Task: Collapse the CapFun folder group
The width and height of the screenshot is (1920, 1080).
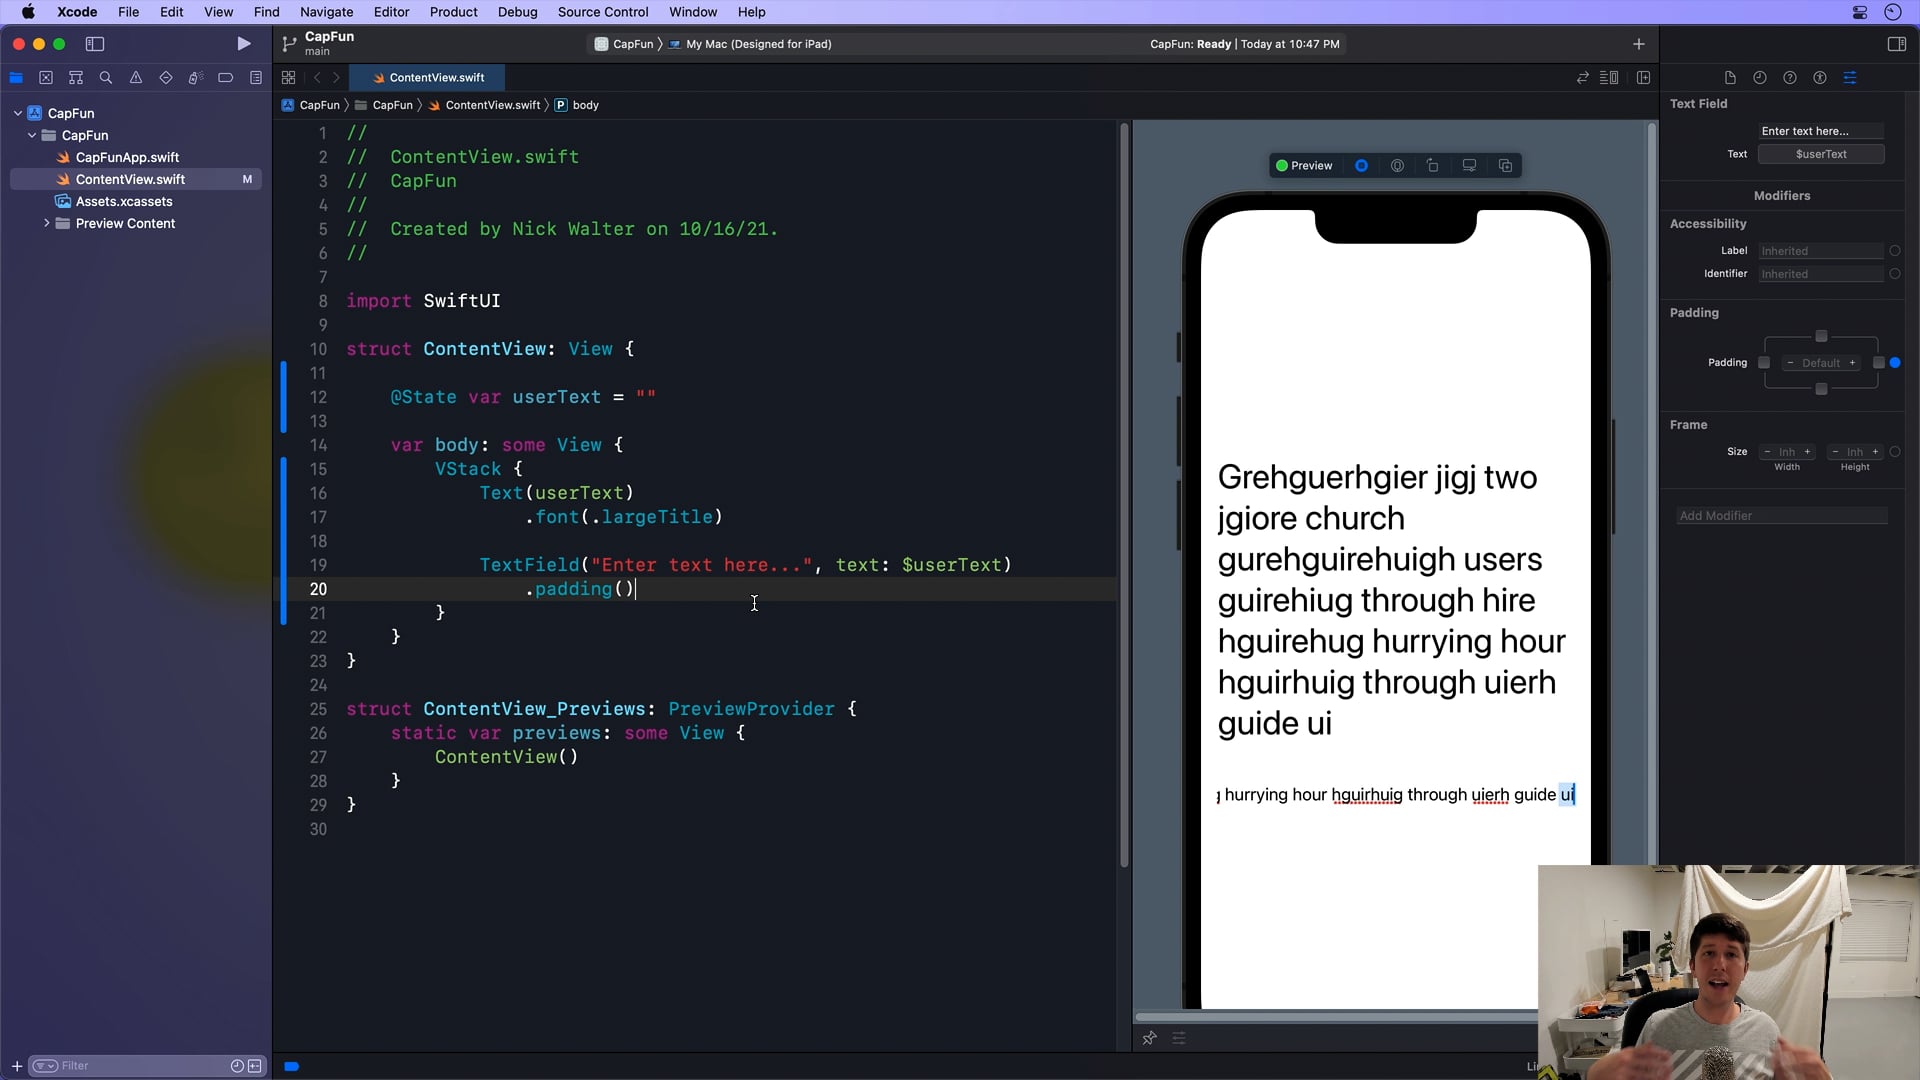Action: pyautogui.click(x=32, y=135)
